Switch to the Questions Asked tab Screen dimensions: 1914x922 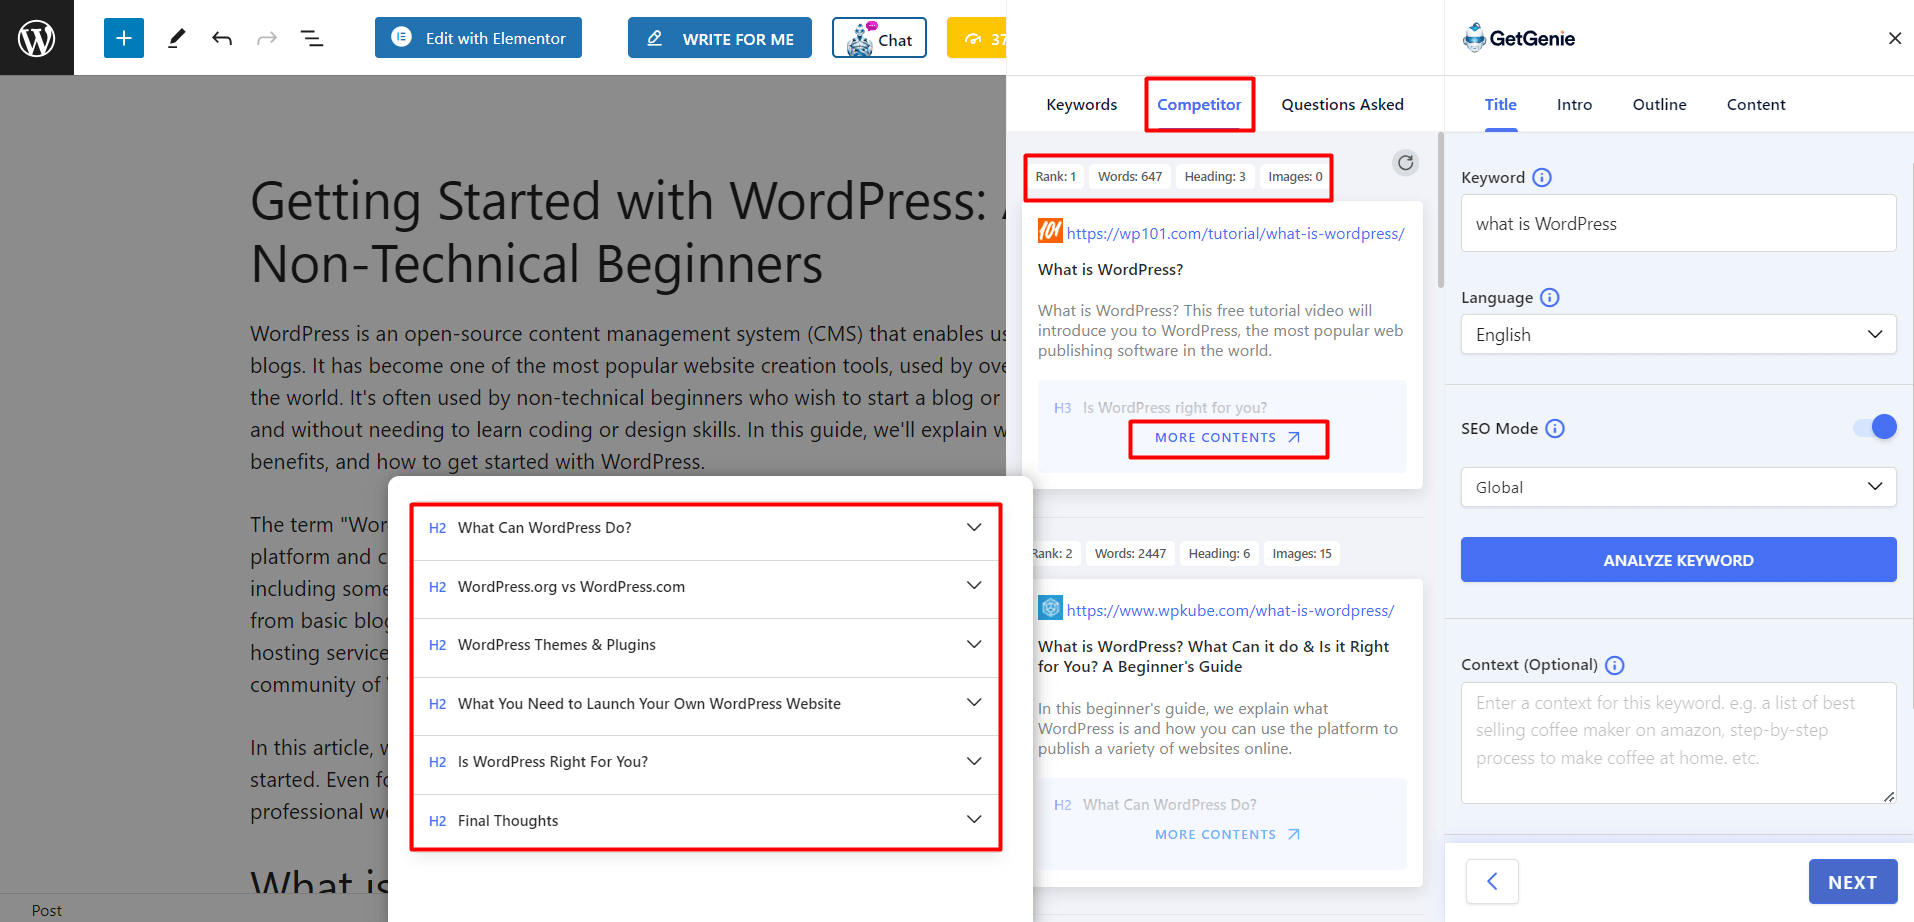tap(1343, 104)
